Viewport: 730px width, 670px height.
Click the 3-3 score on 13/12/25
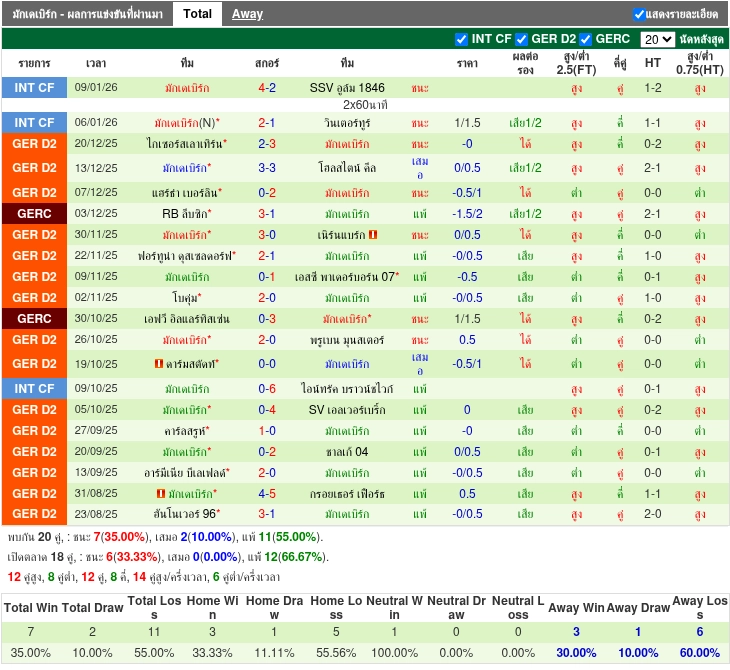click(x=267, y=168)
